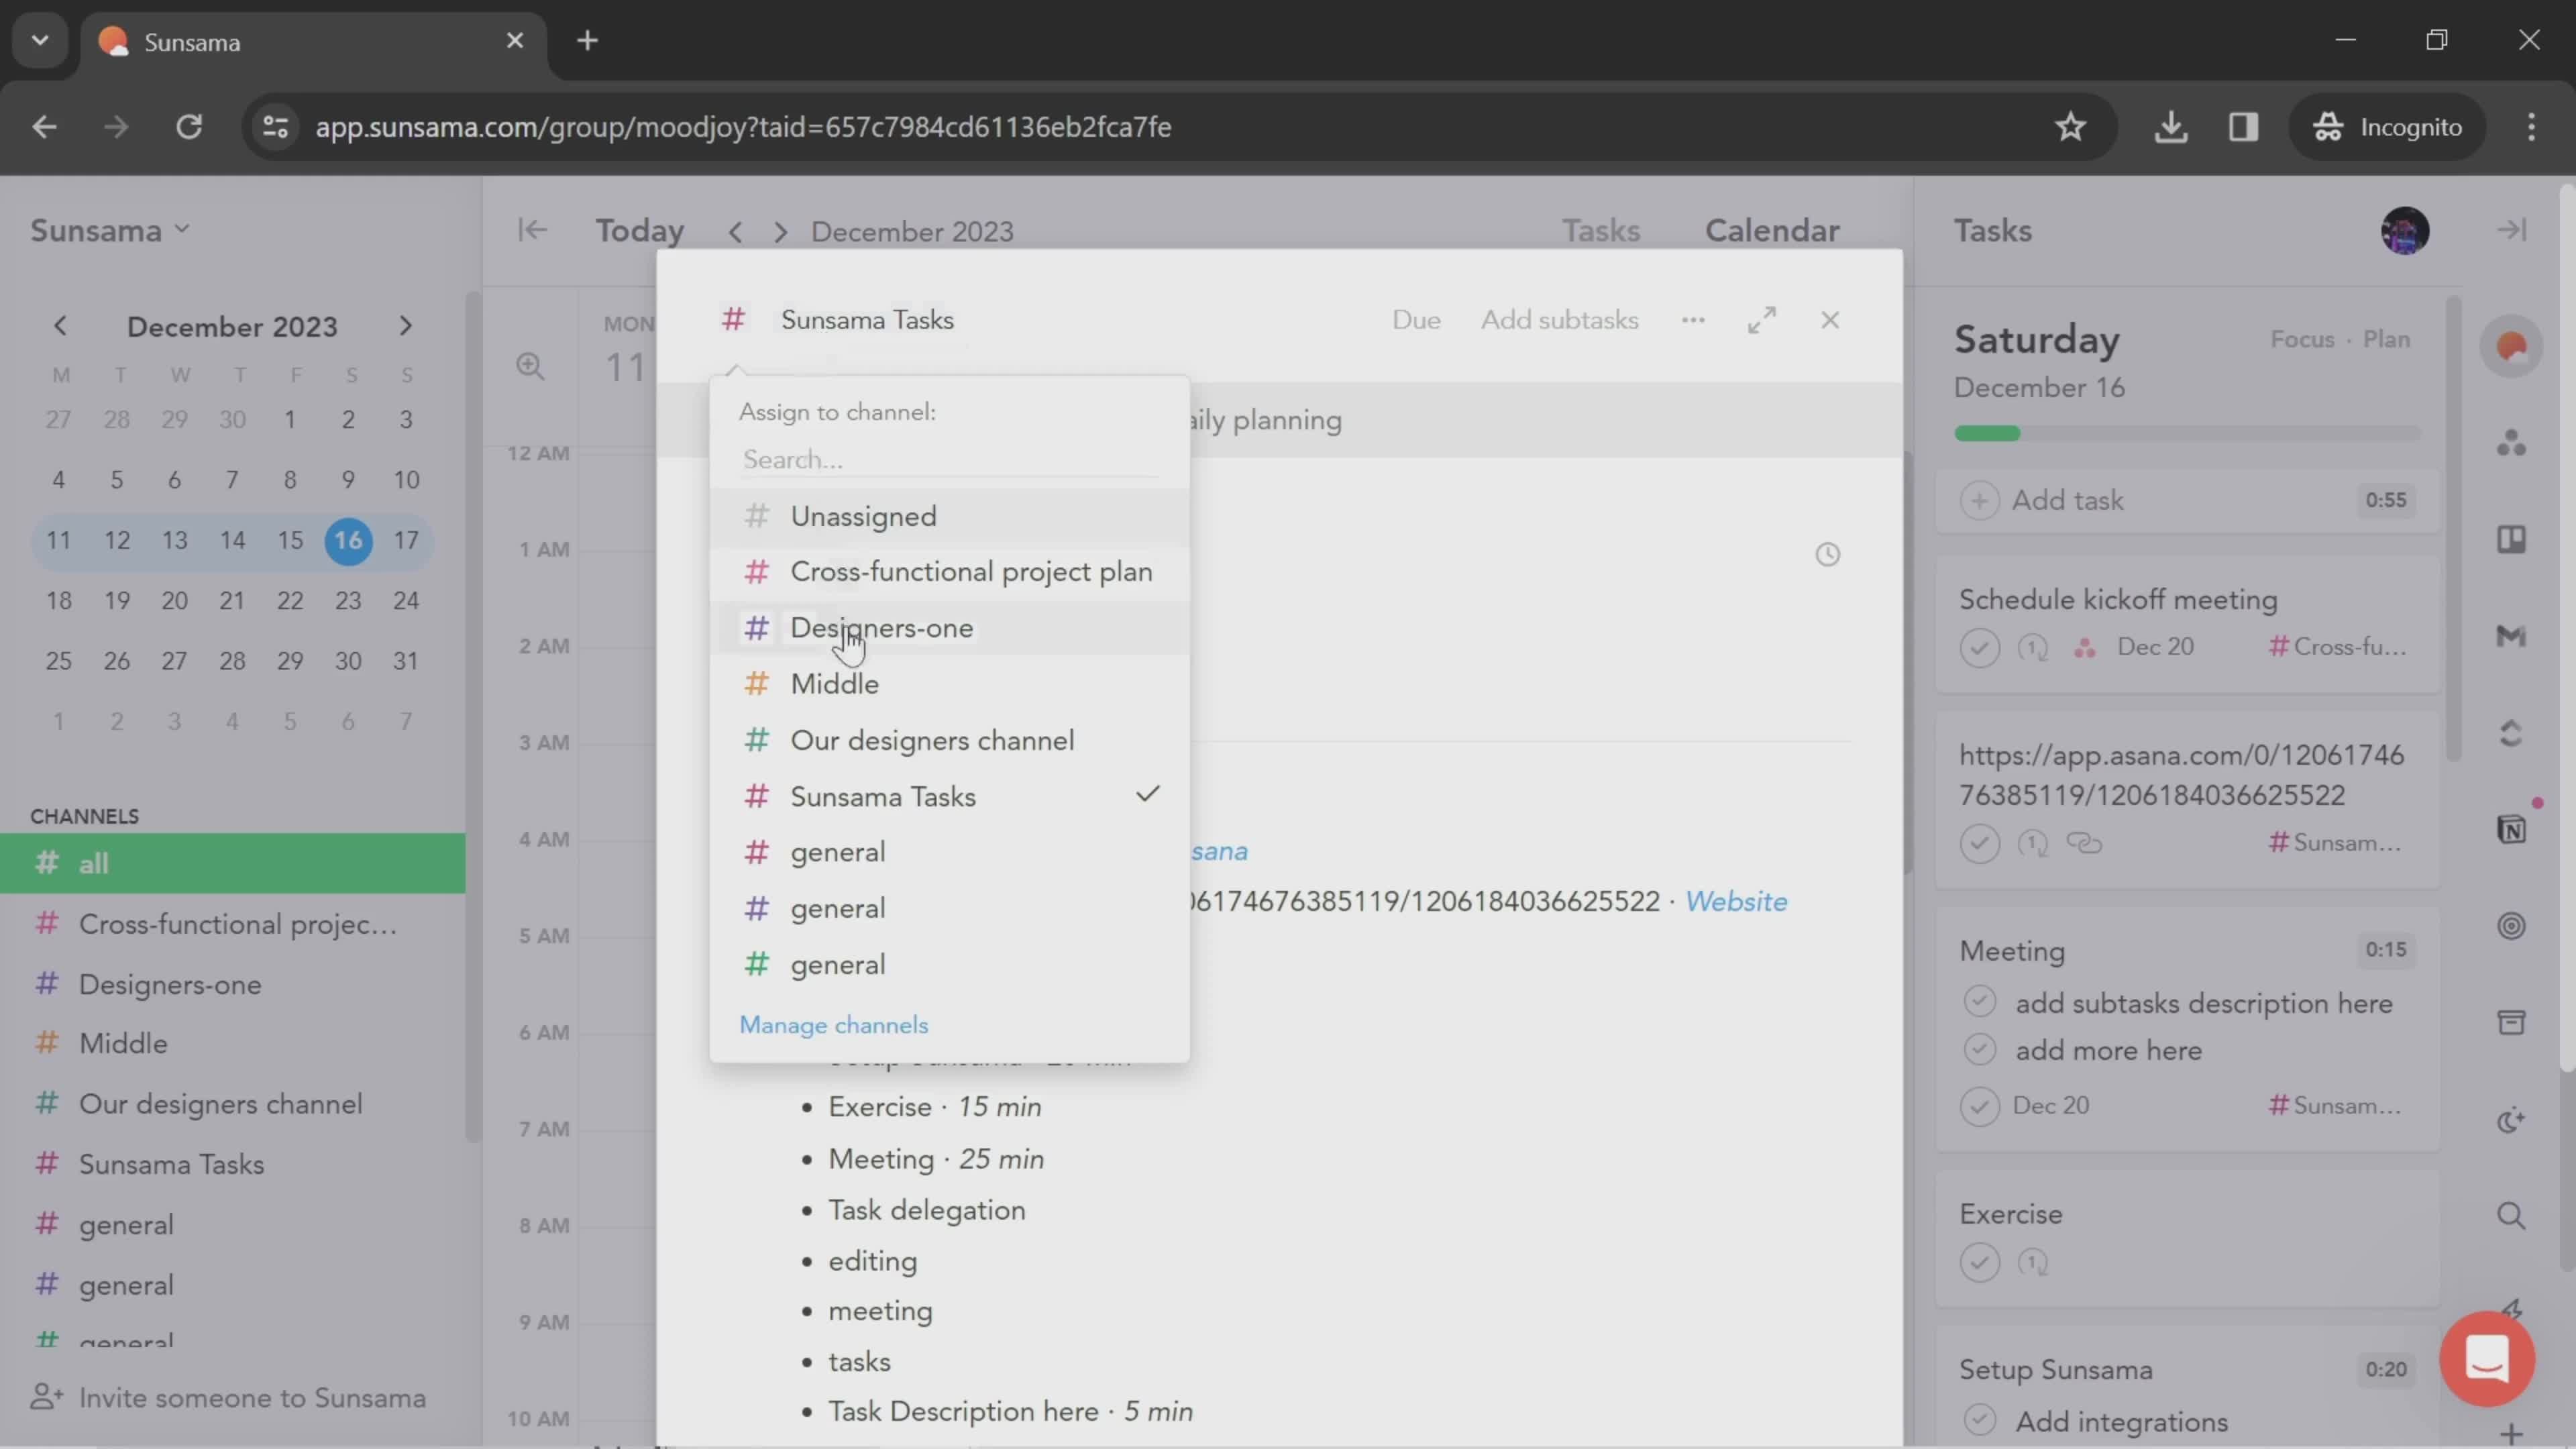Image resolution: width=2576 pixels, height=1449 pixels.
Task: Assign to Middle channel in dropdown
Action: coord(949,684)
